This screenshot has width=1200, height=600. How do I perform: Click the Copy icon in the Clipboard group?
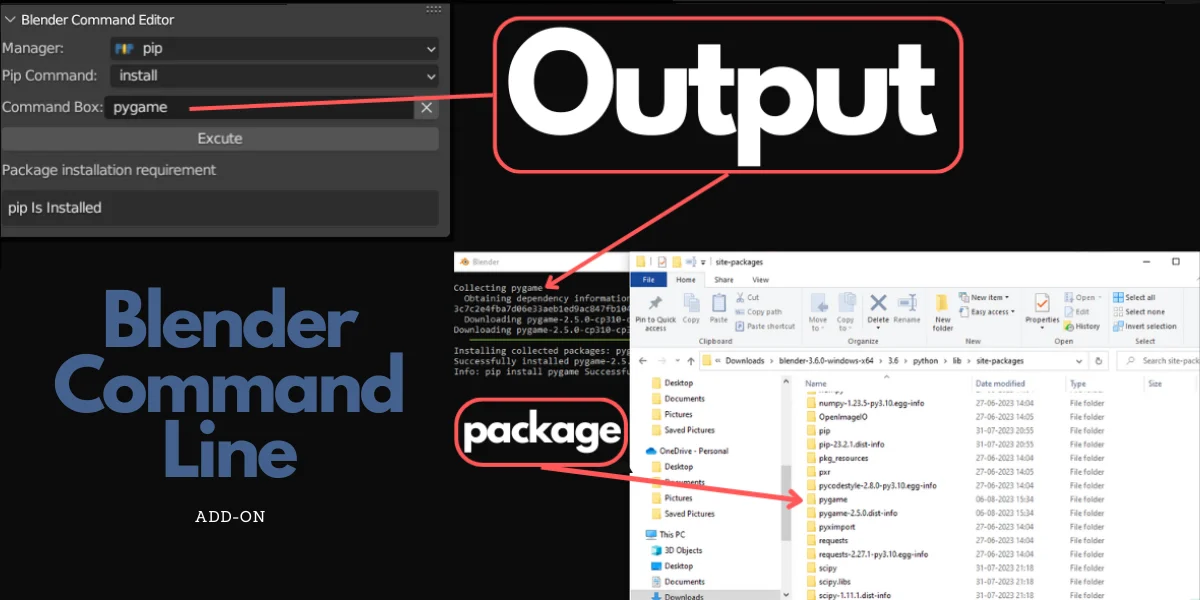(691, 303)
